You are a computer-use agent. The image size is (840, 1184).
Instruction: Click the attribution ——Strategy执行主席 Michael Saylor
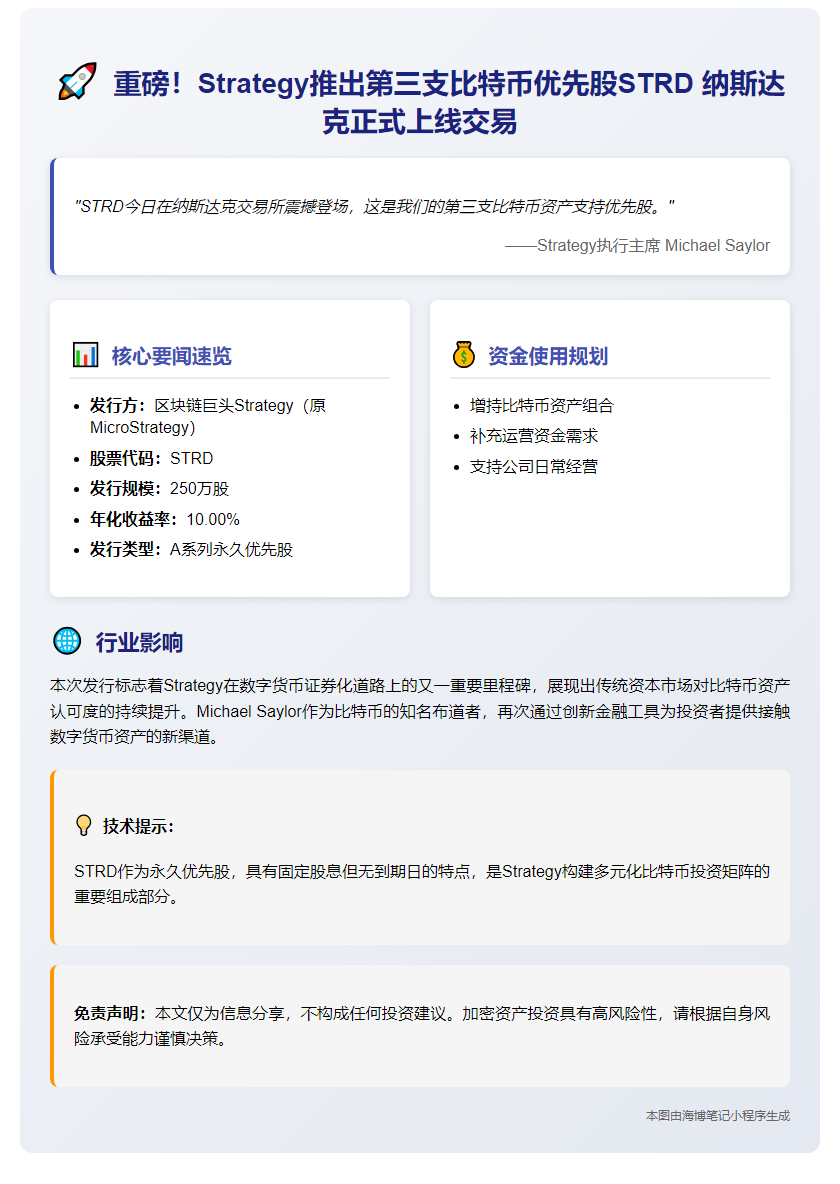pos(638,245)
